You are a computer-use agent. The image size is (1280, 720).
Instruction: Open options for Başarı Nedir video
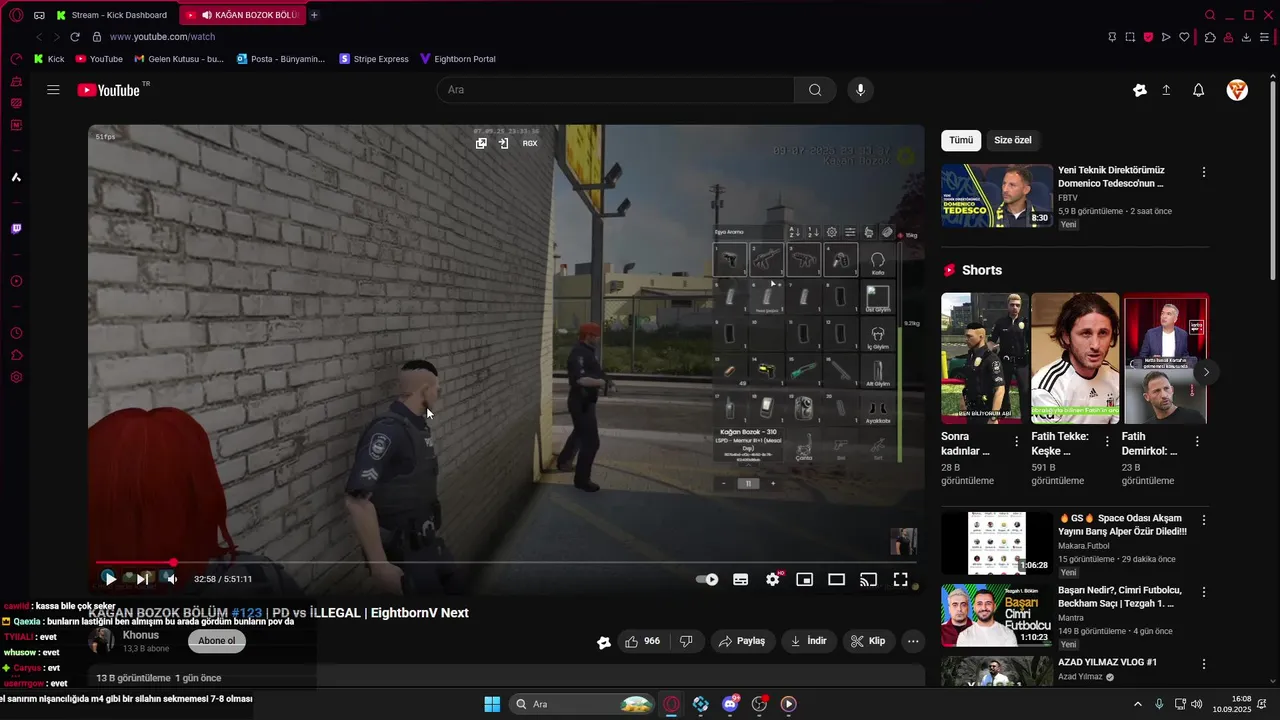(1204, 592)
